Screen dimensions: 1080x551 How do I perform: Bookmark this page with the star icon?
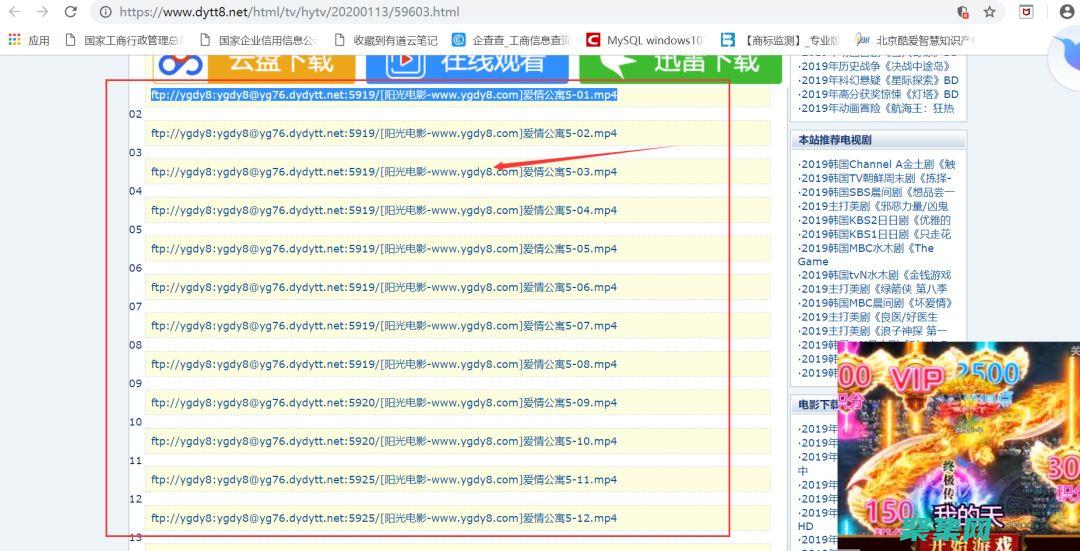[x=989, y=12]
